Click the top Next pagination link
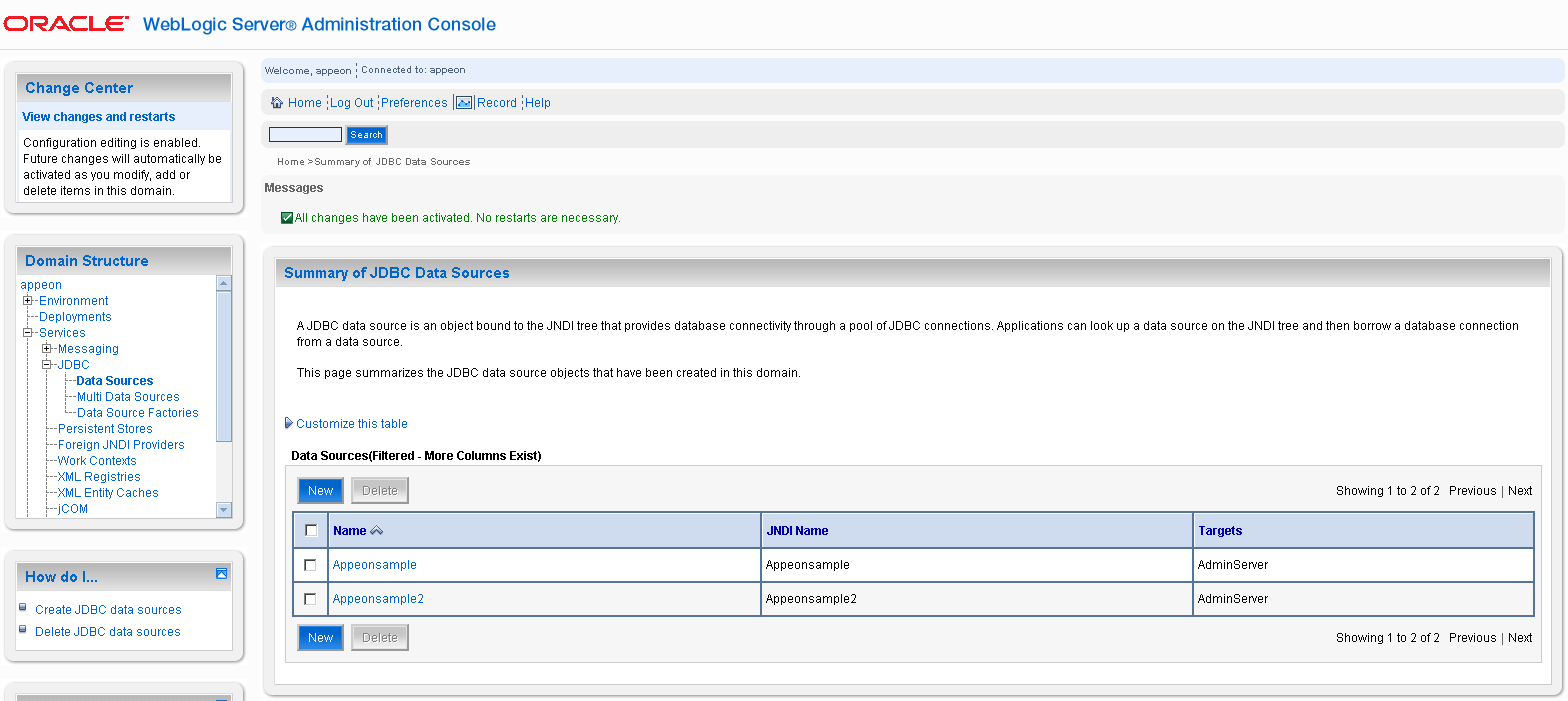Image resolution: width=1568 pixels, height=701 pixels. [x=1520, y=491]
